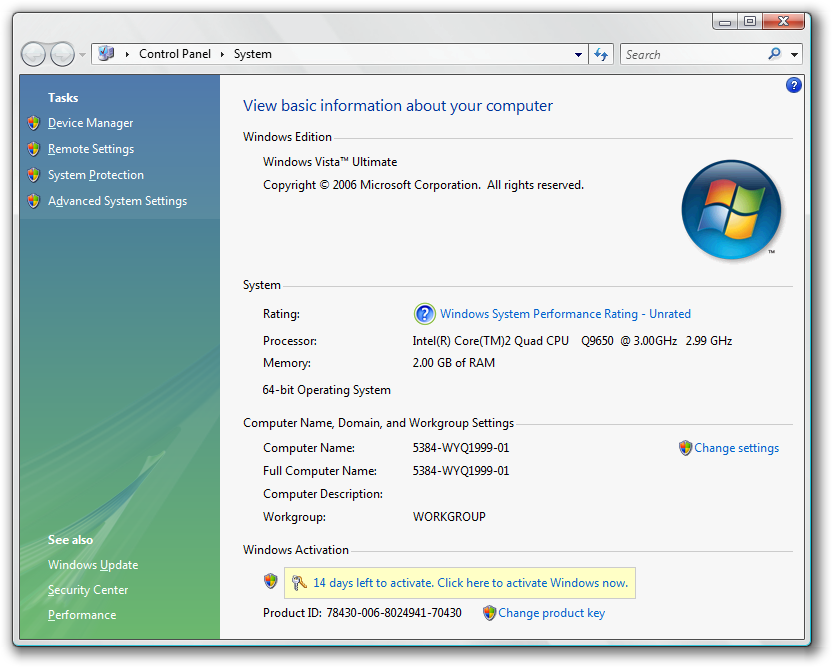Expand the address bar history dropdown arrow
The width and height of the screenshot is (832, 668).
579,55
